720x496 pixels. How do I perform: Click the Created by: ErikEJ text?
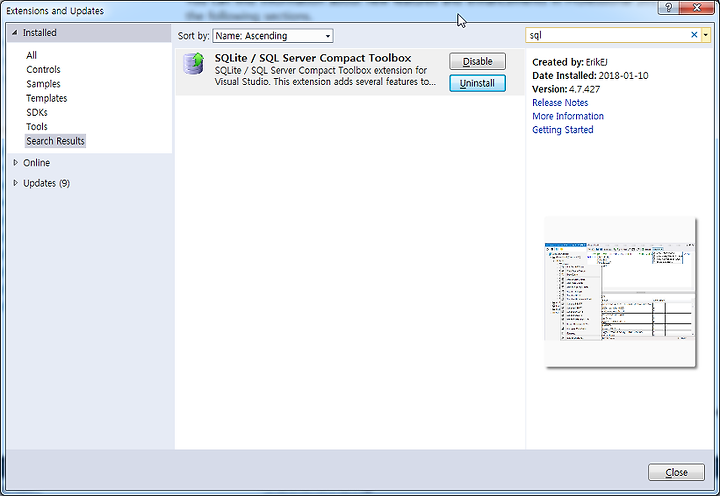[569, 62]
